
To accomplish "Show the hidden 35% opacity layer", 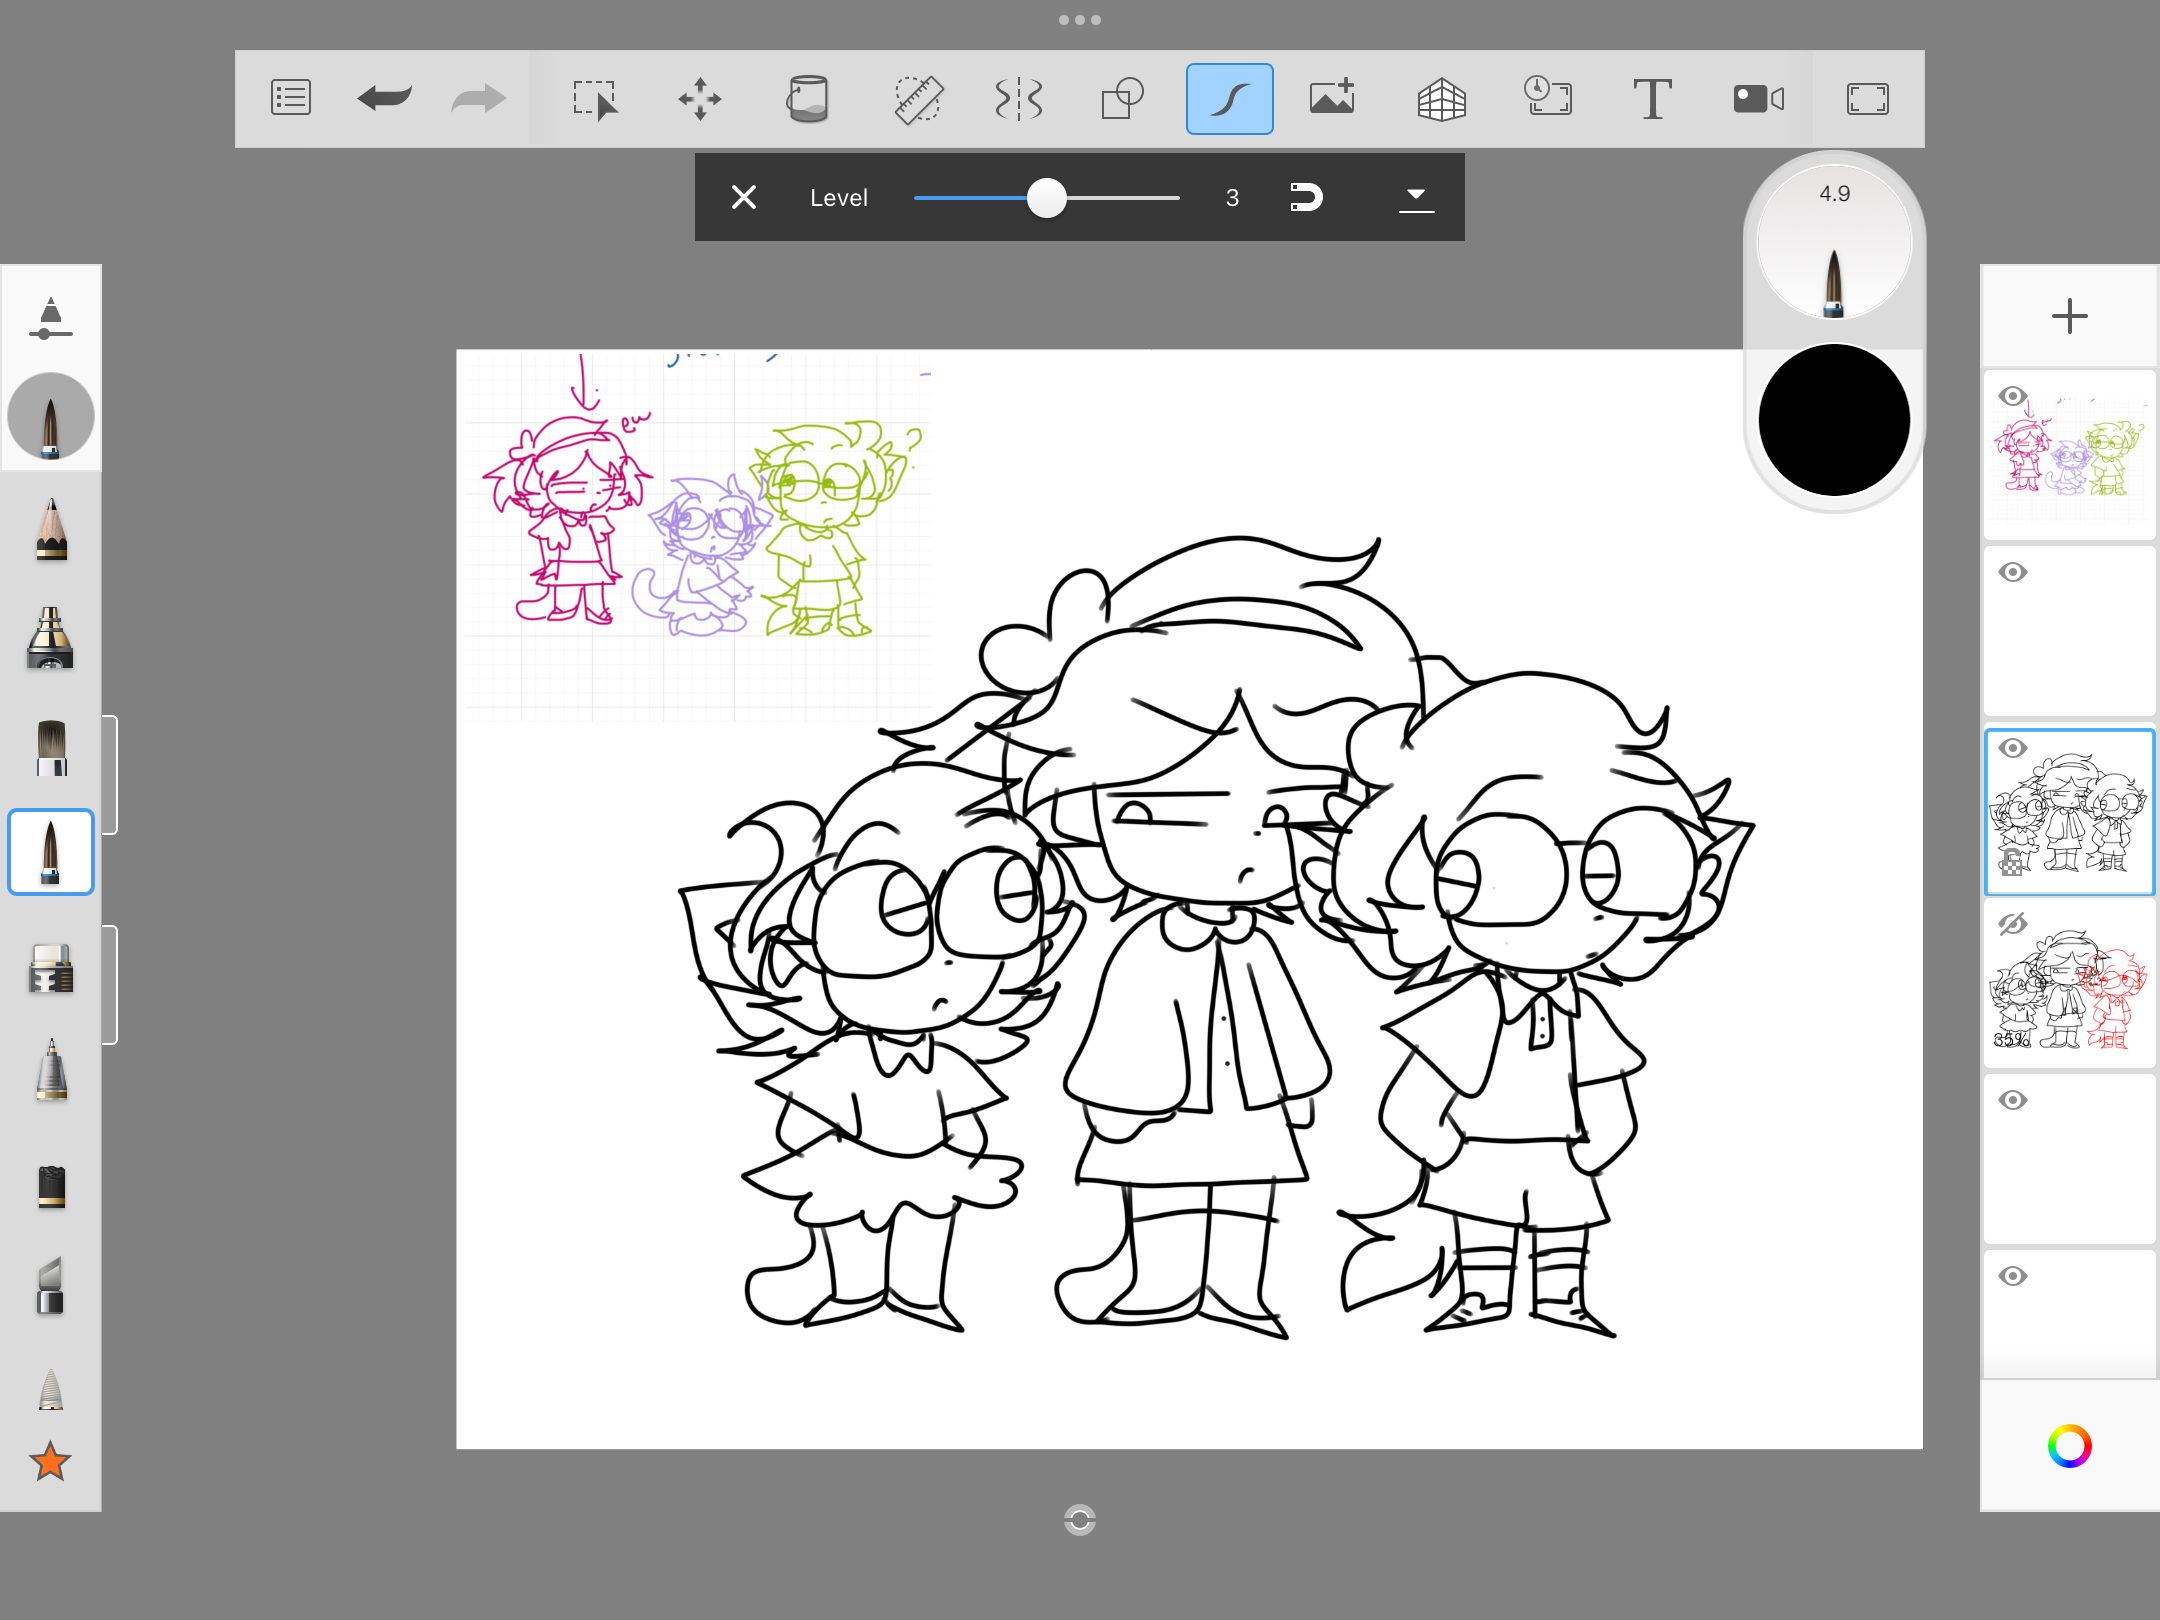I will click(x=2012, y=924).
